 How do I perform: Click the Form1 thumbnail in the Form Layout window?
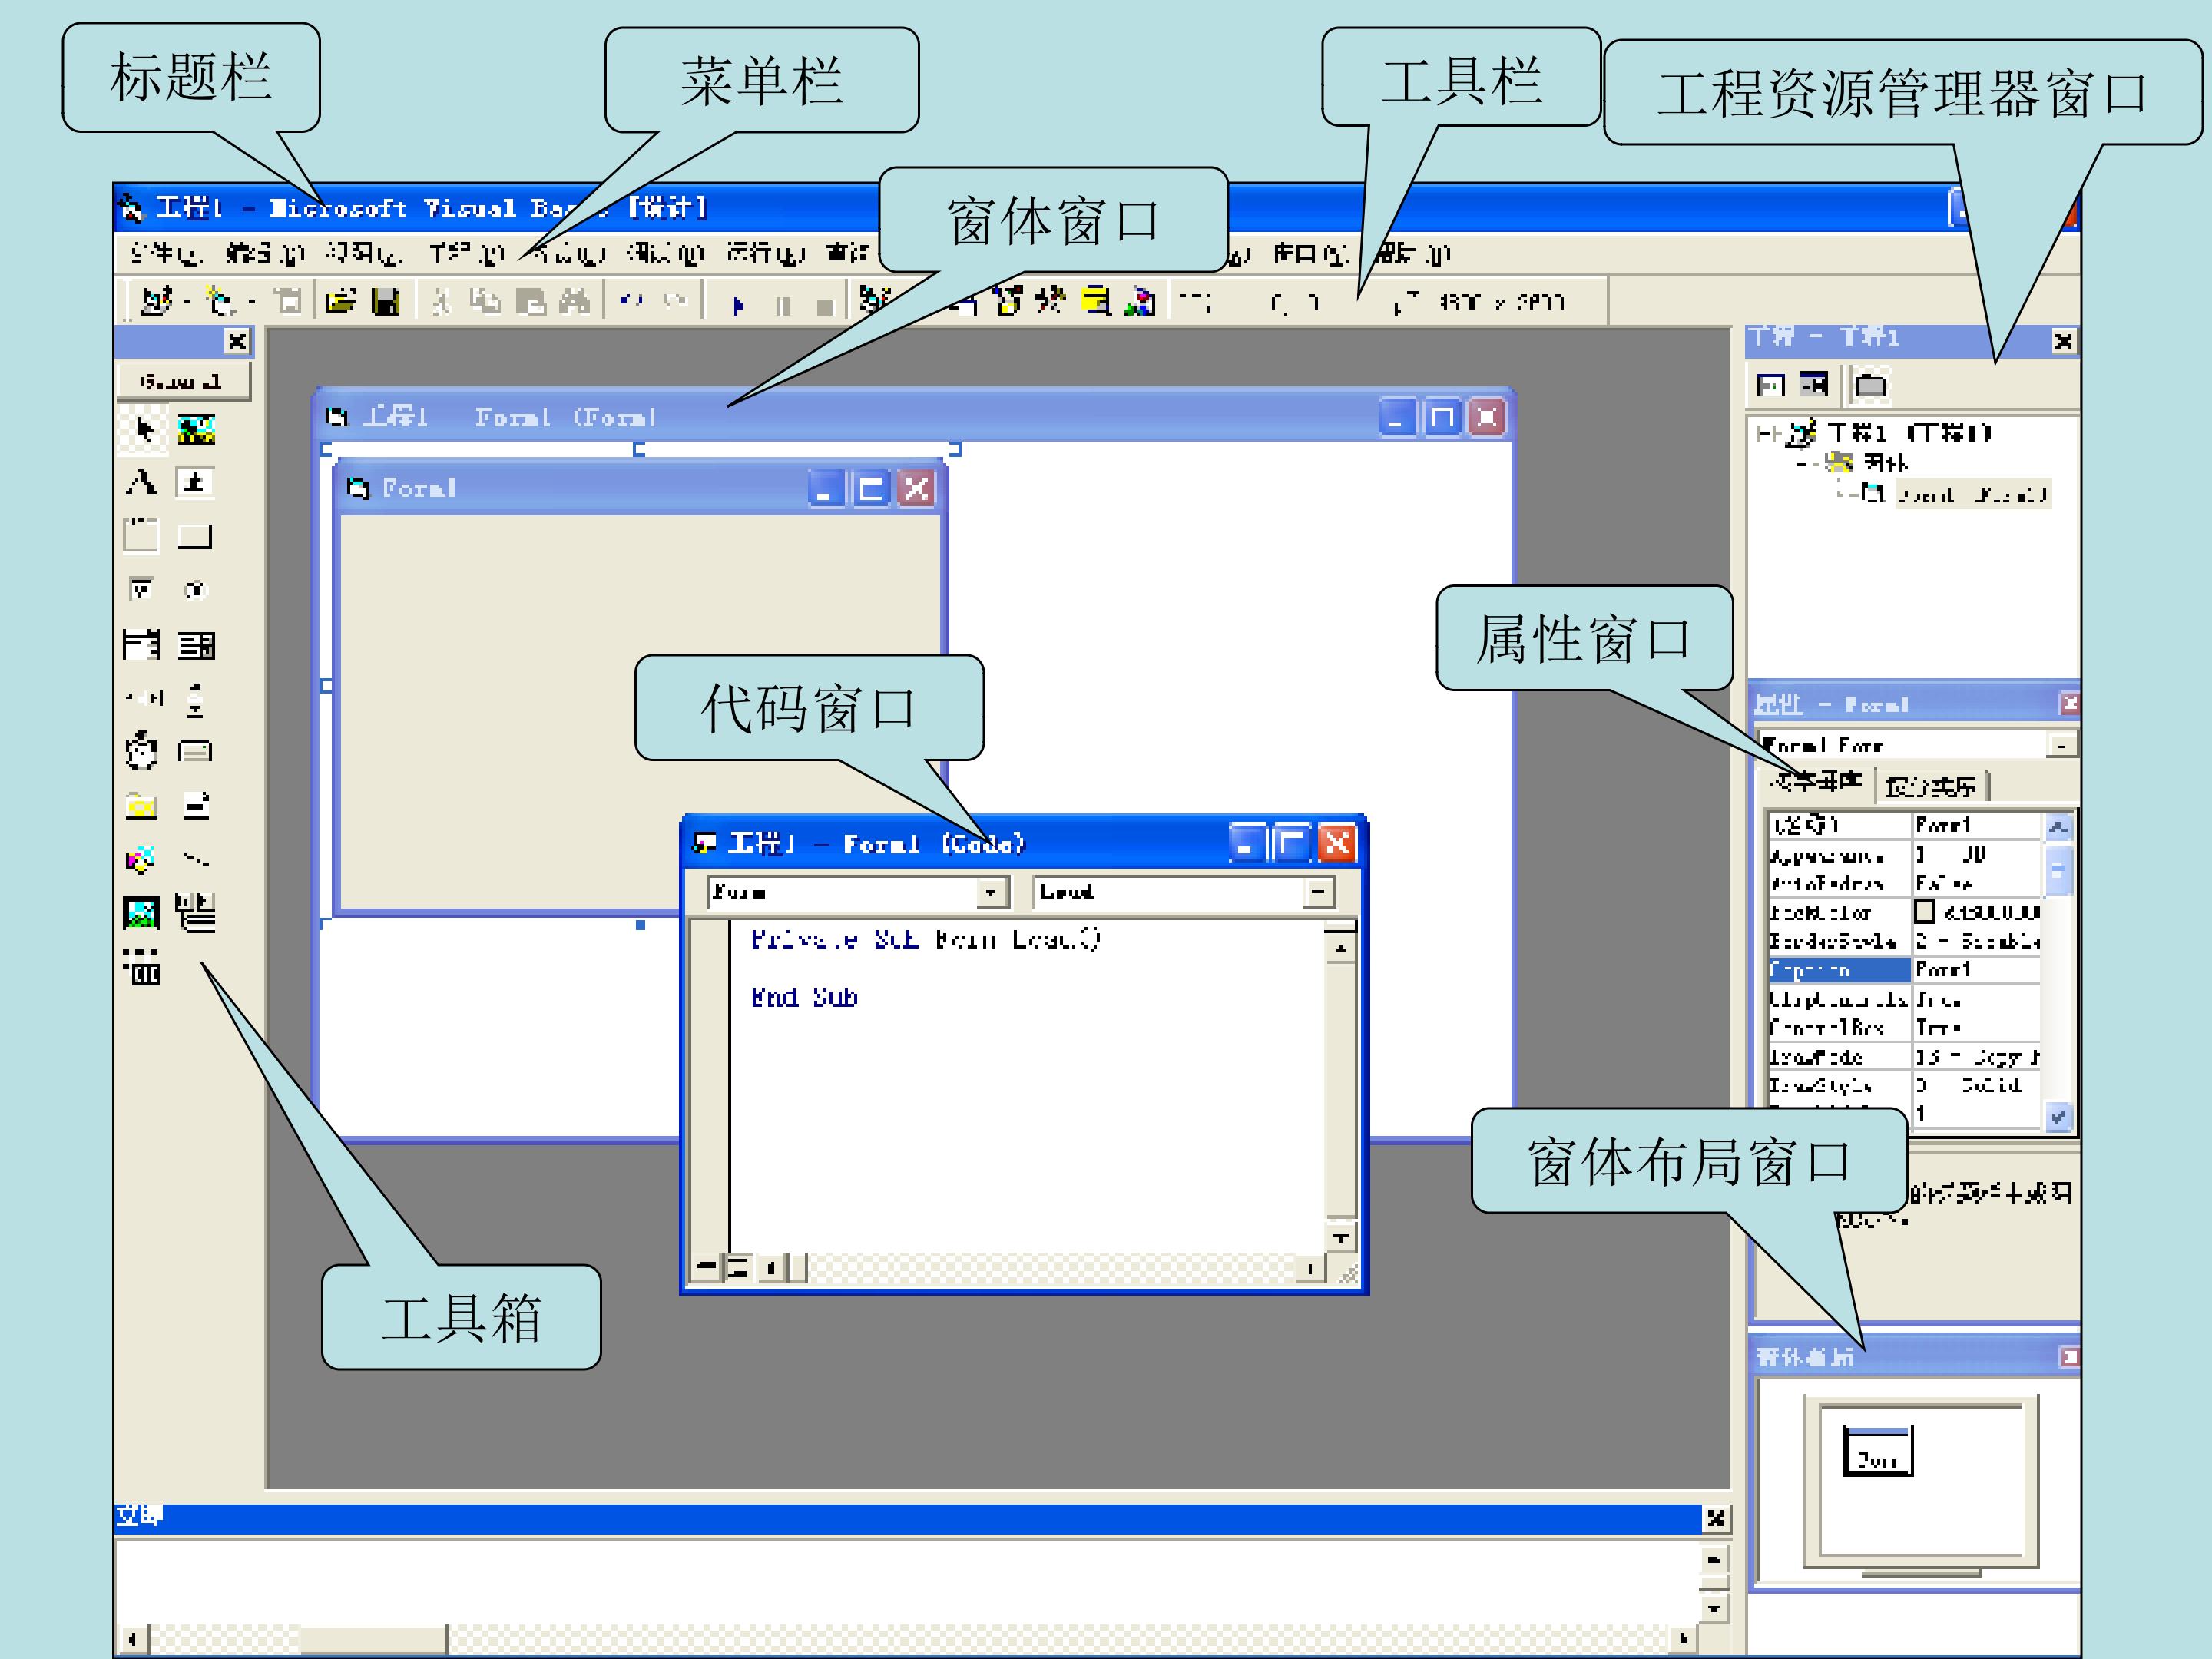1878,1450
